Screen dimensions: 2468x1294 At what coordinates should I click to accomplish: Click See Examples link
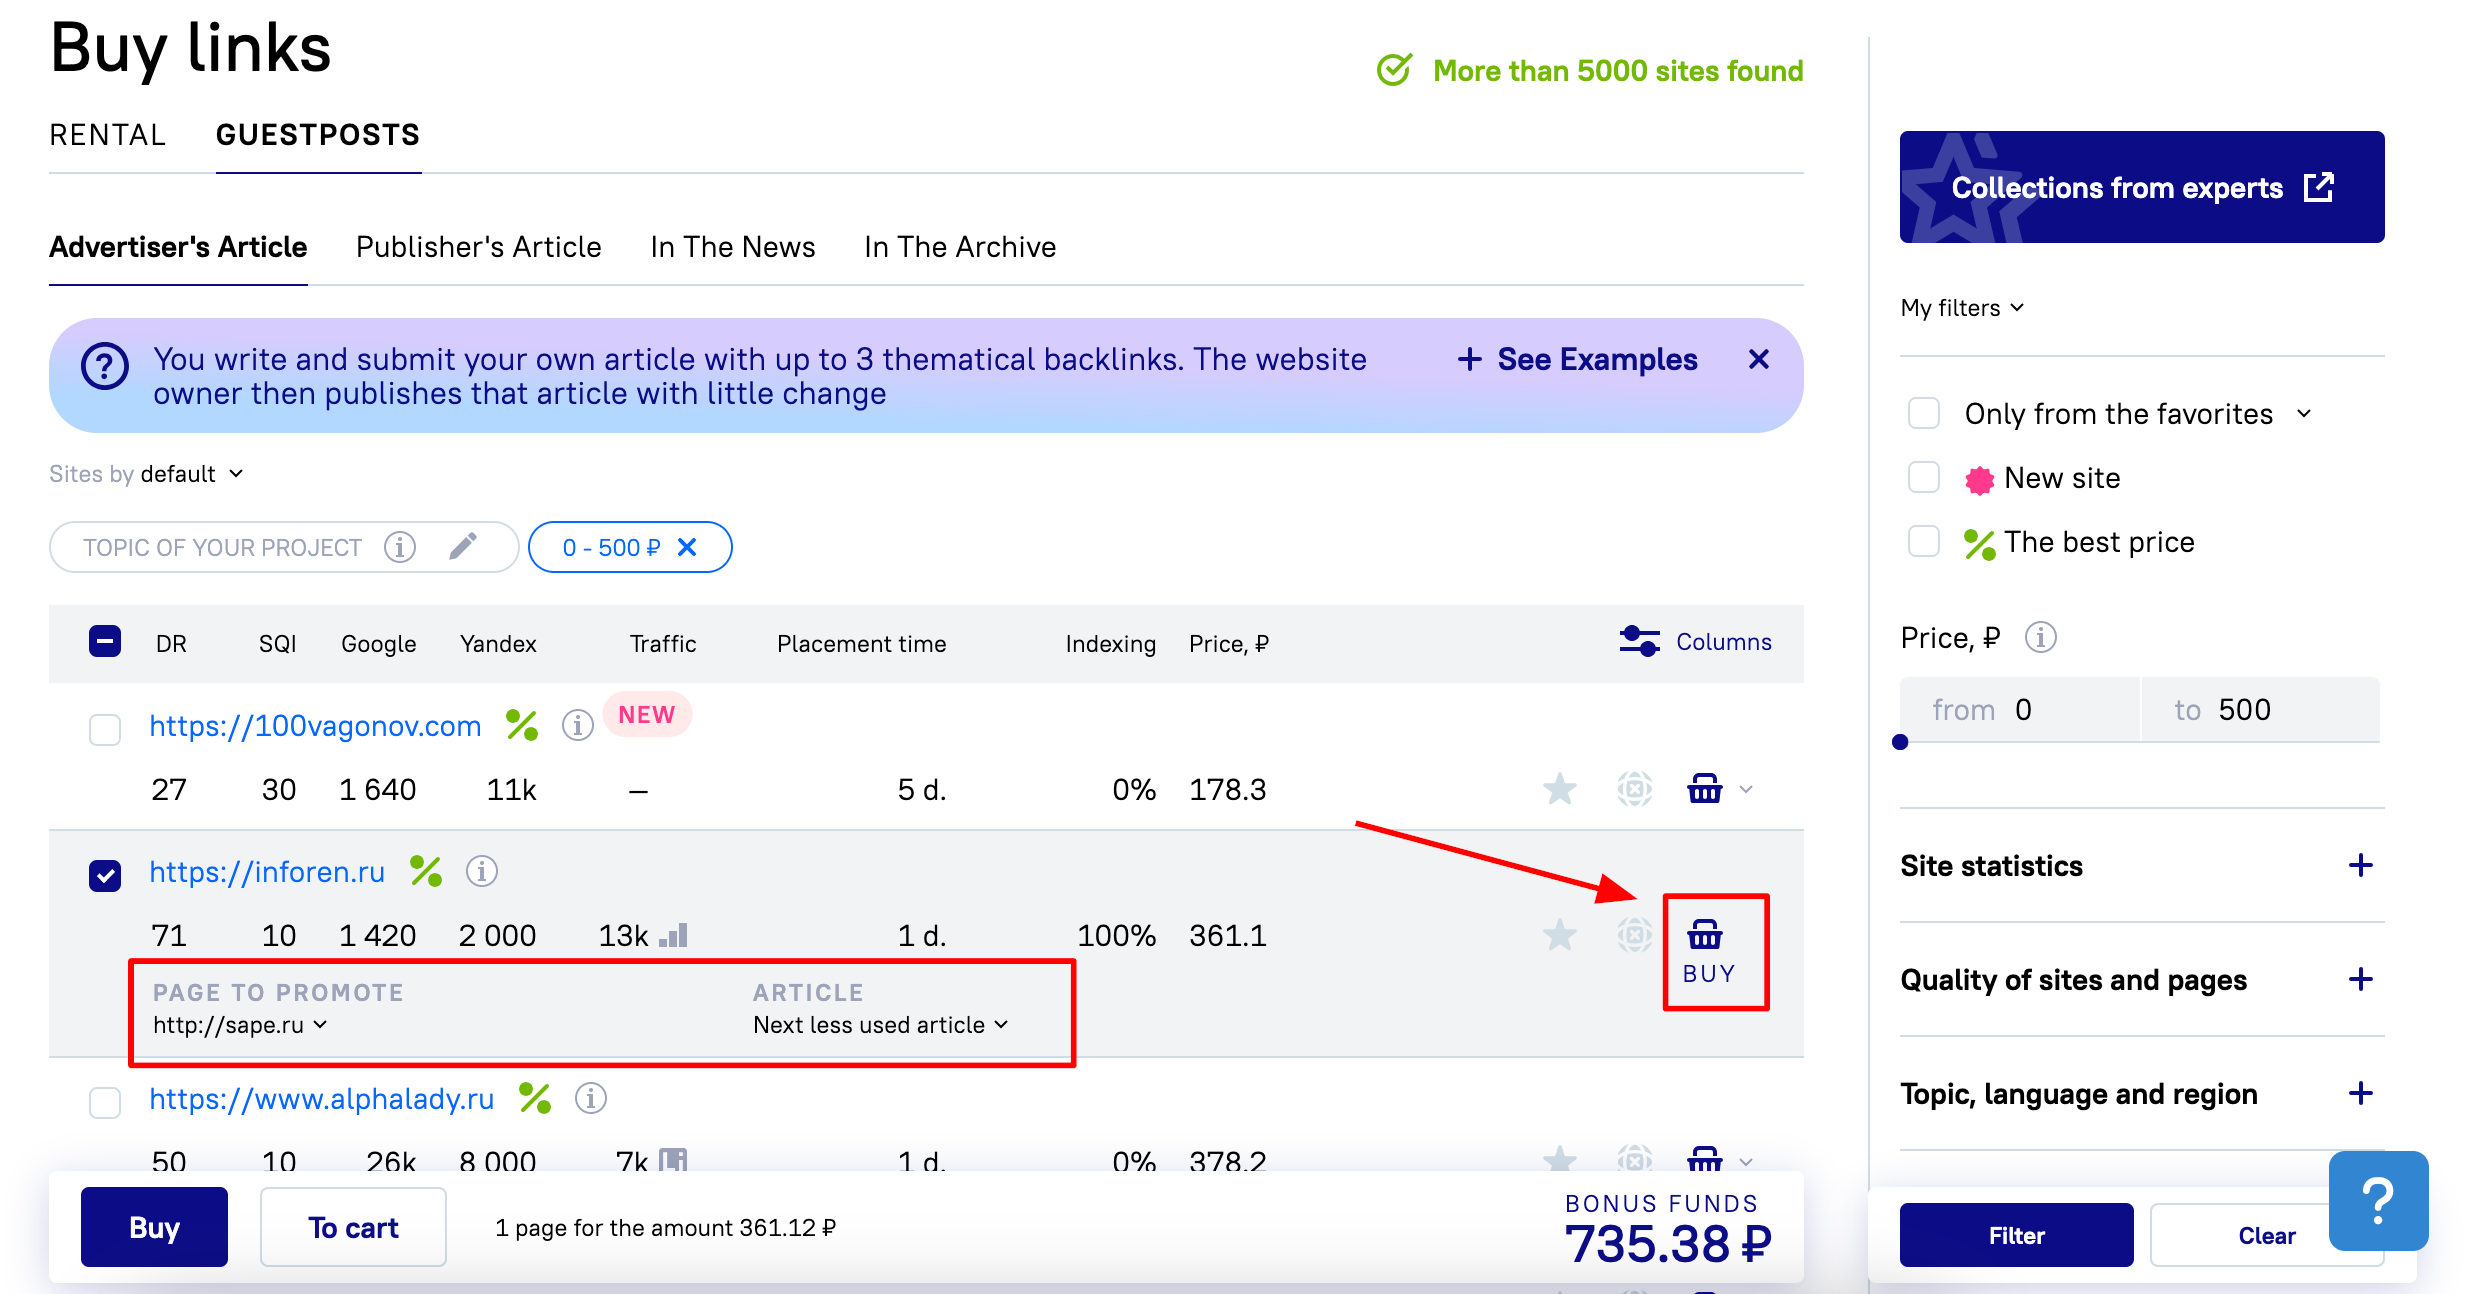1578,359
